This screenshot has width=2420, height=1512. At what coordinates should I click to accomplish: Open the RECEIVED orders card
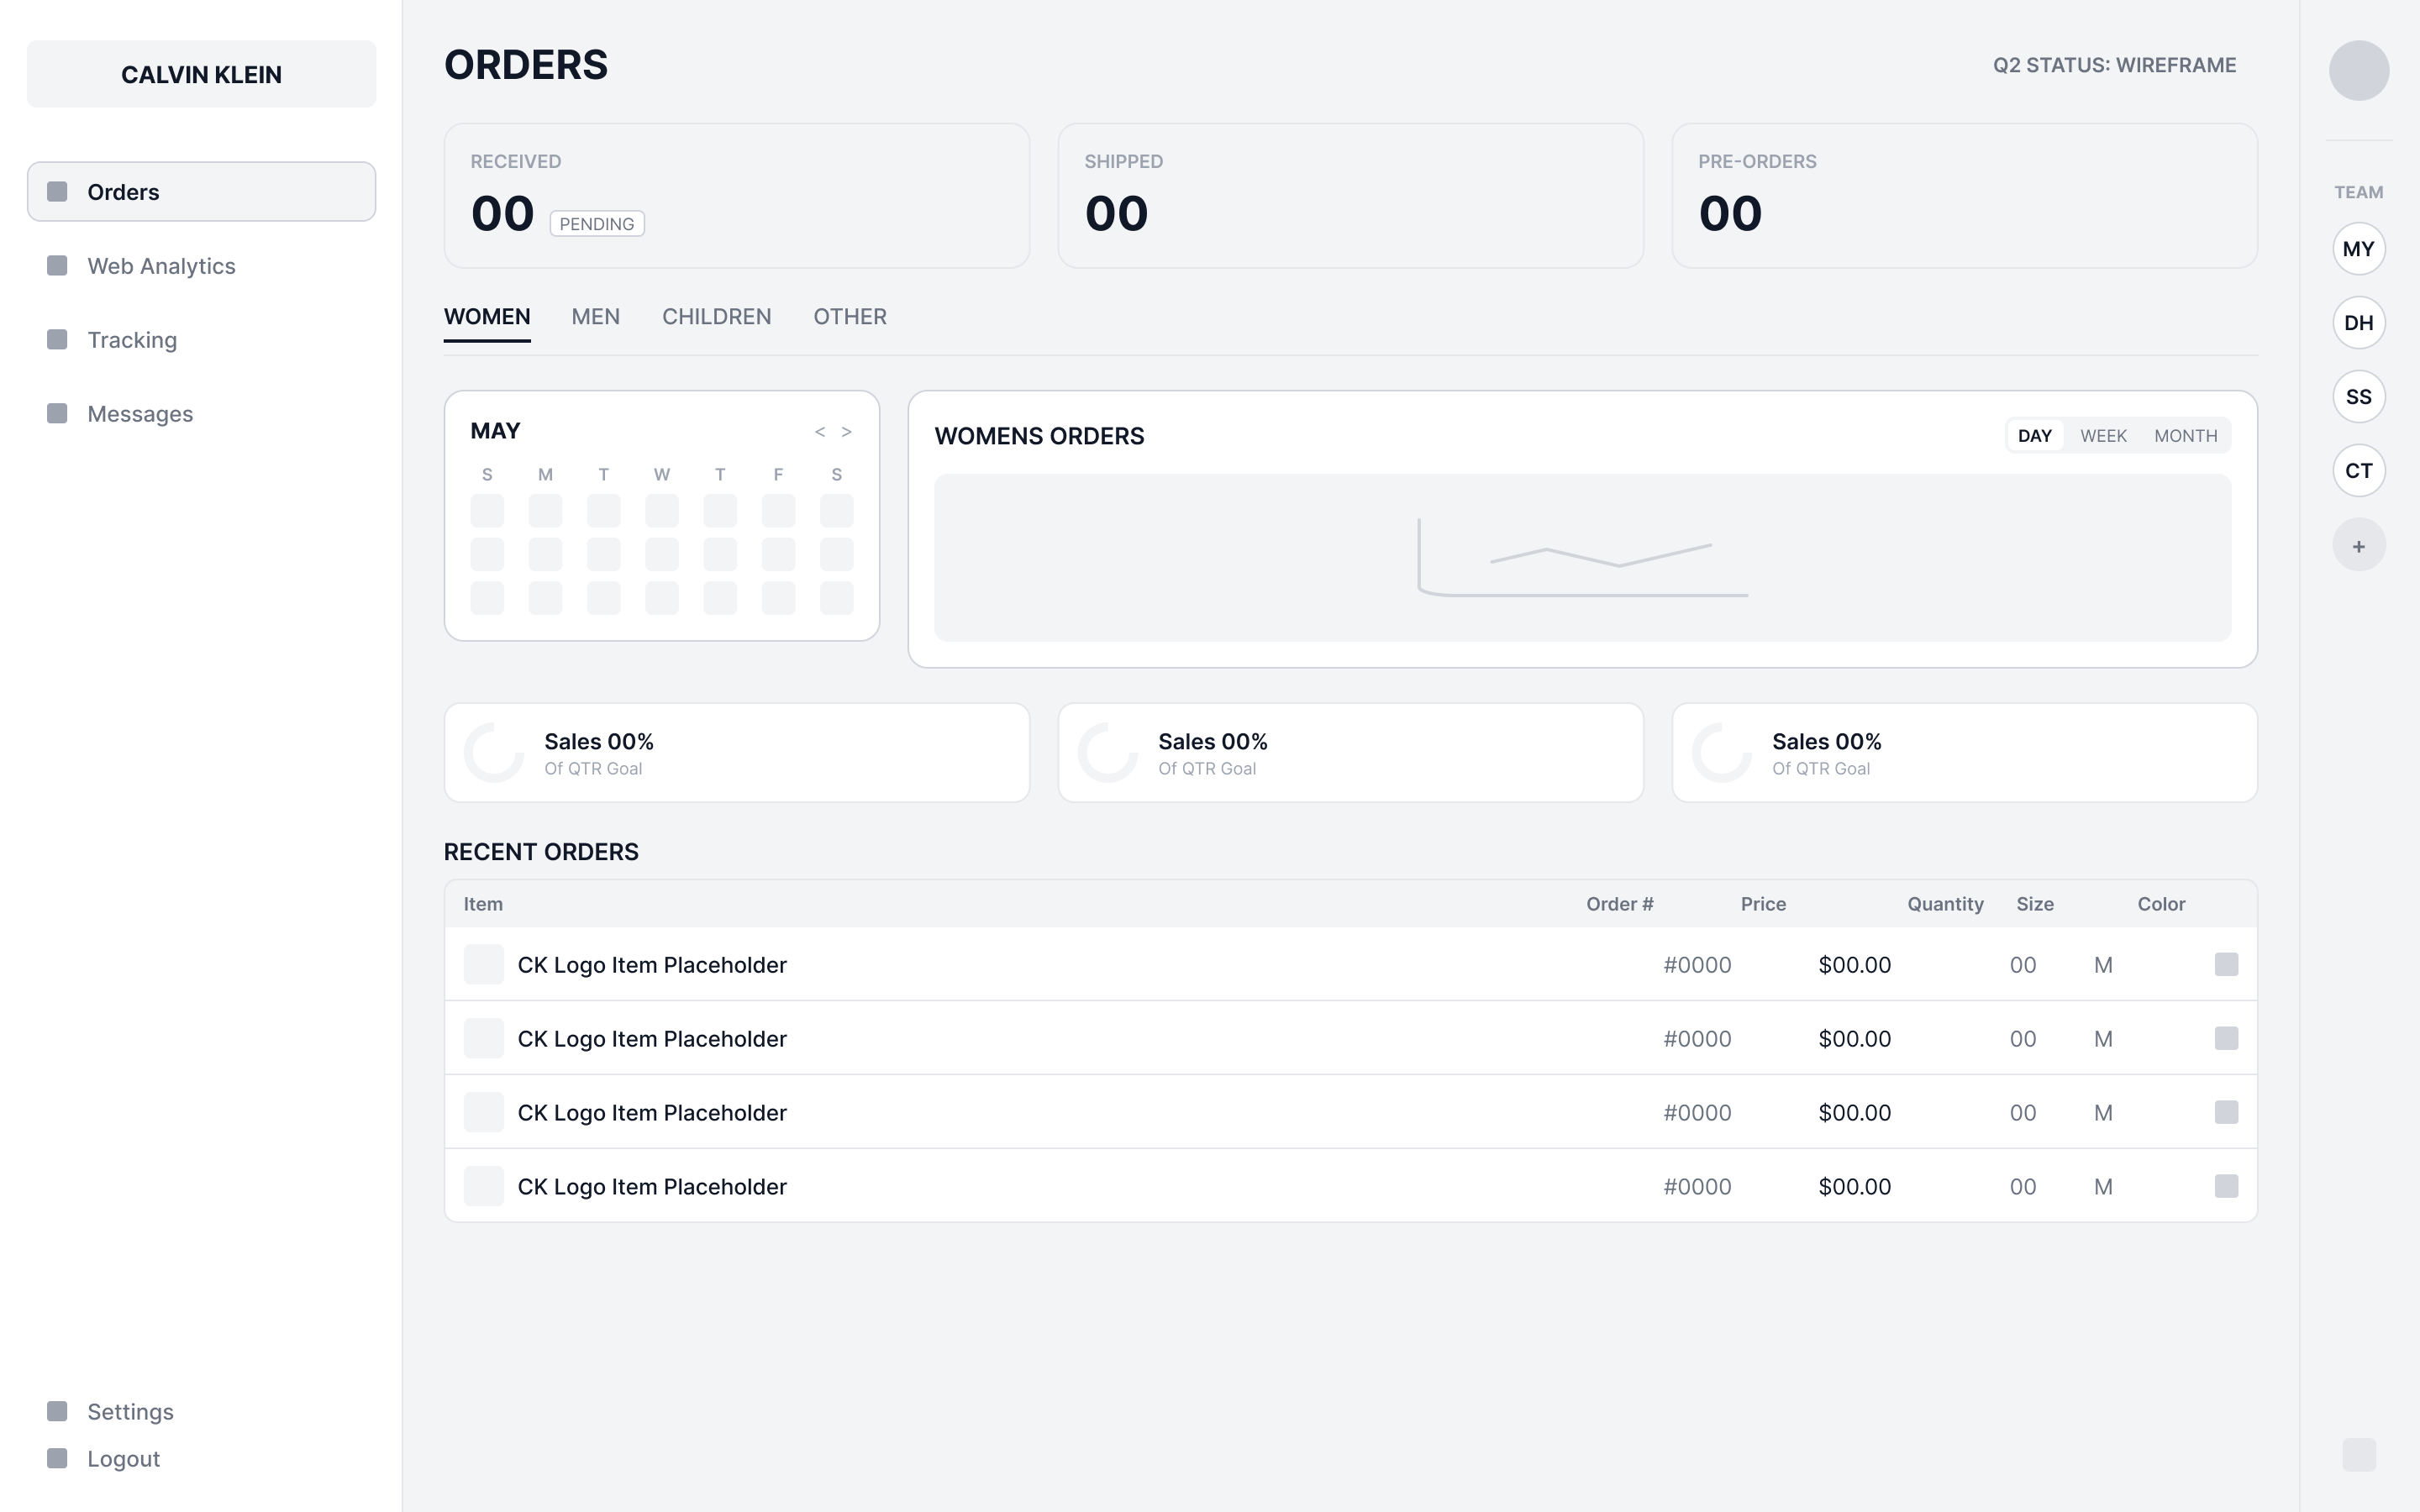pyautogui.click(x=737, y=195)
